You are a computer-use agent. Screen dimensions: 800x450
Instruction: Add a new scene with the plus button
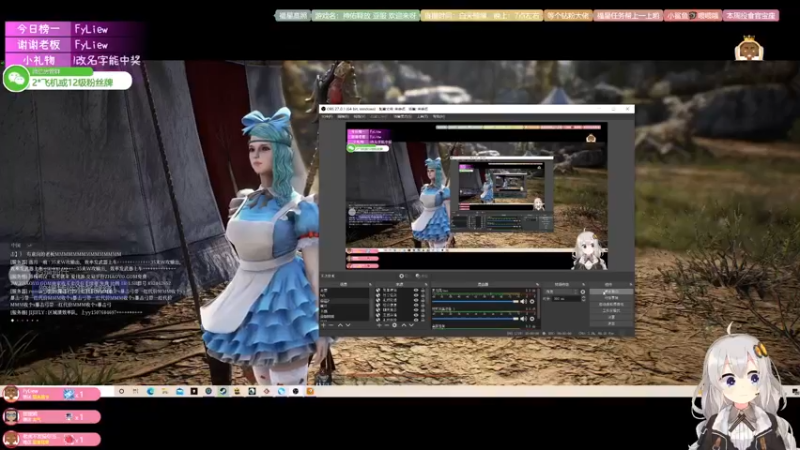click(x=323, y=325)
